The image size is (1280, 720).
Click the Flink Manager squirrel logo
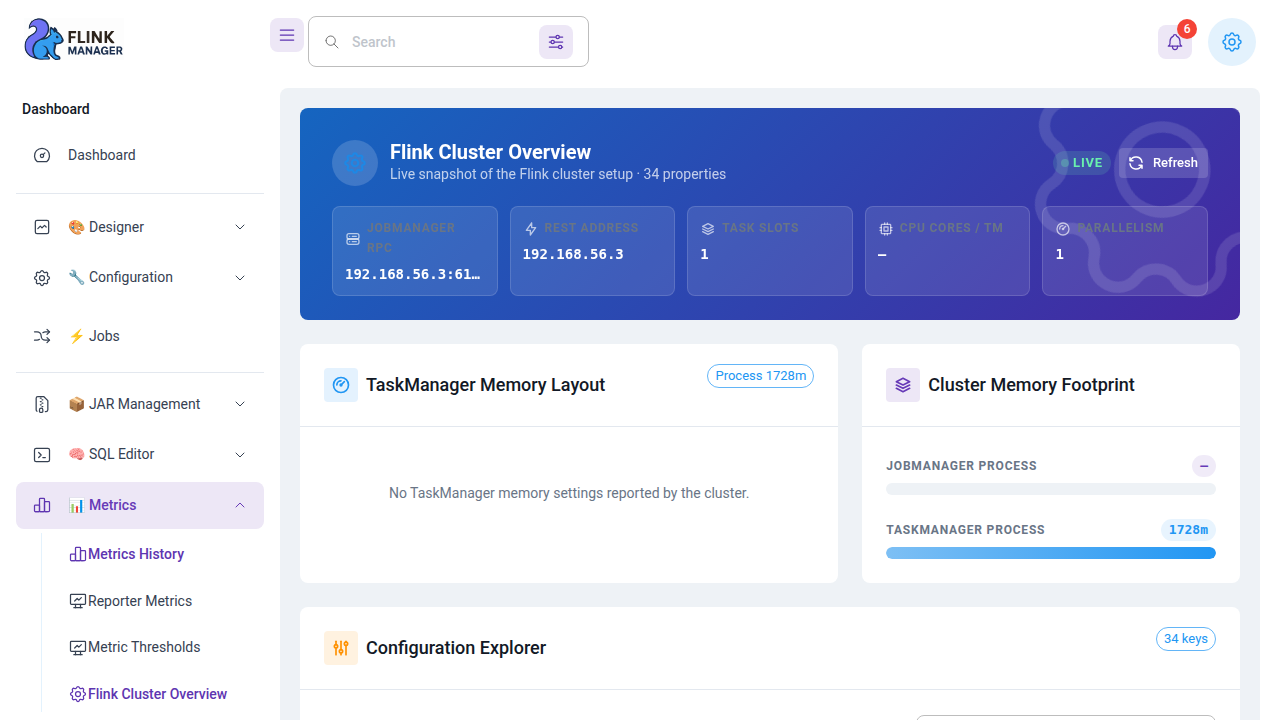tap(73, 40)
